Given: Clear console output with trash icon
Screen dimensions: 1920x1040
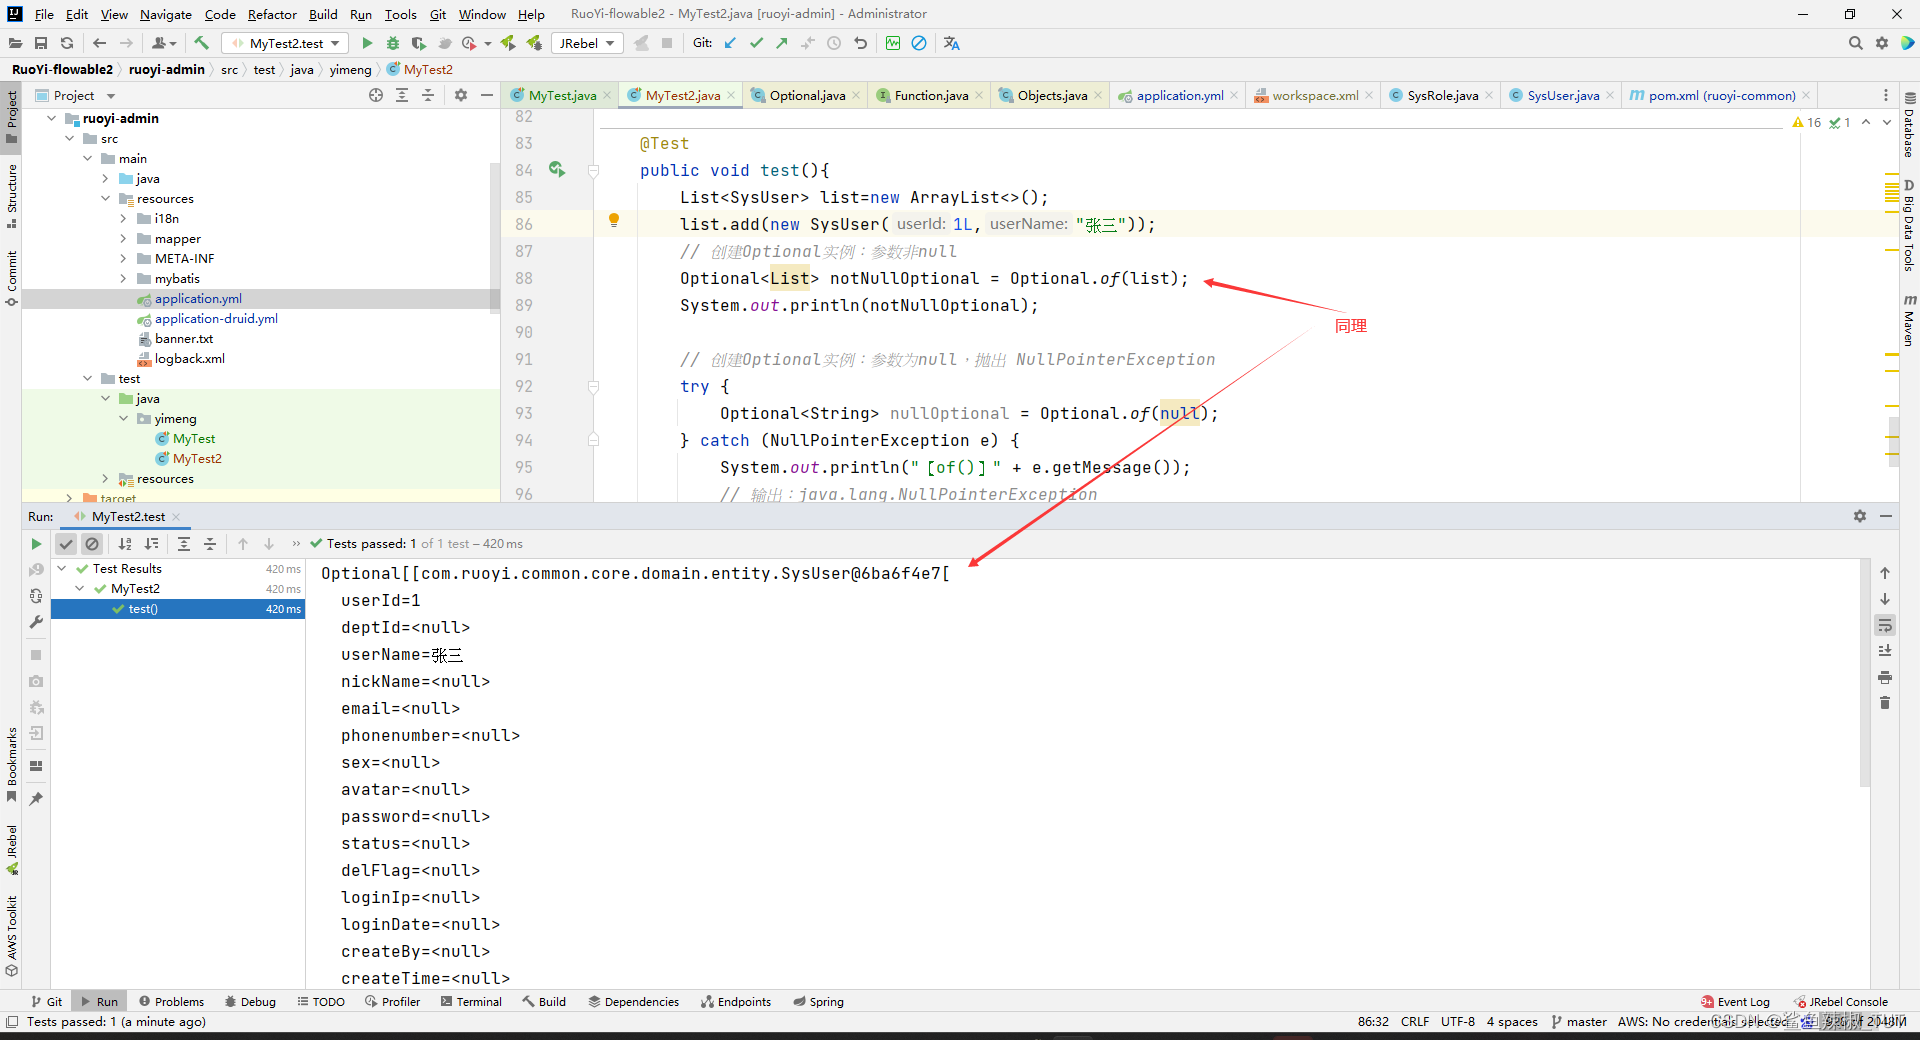Looking at the screenshot, I should (x=1885, y=703).
